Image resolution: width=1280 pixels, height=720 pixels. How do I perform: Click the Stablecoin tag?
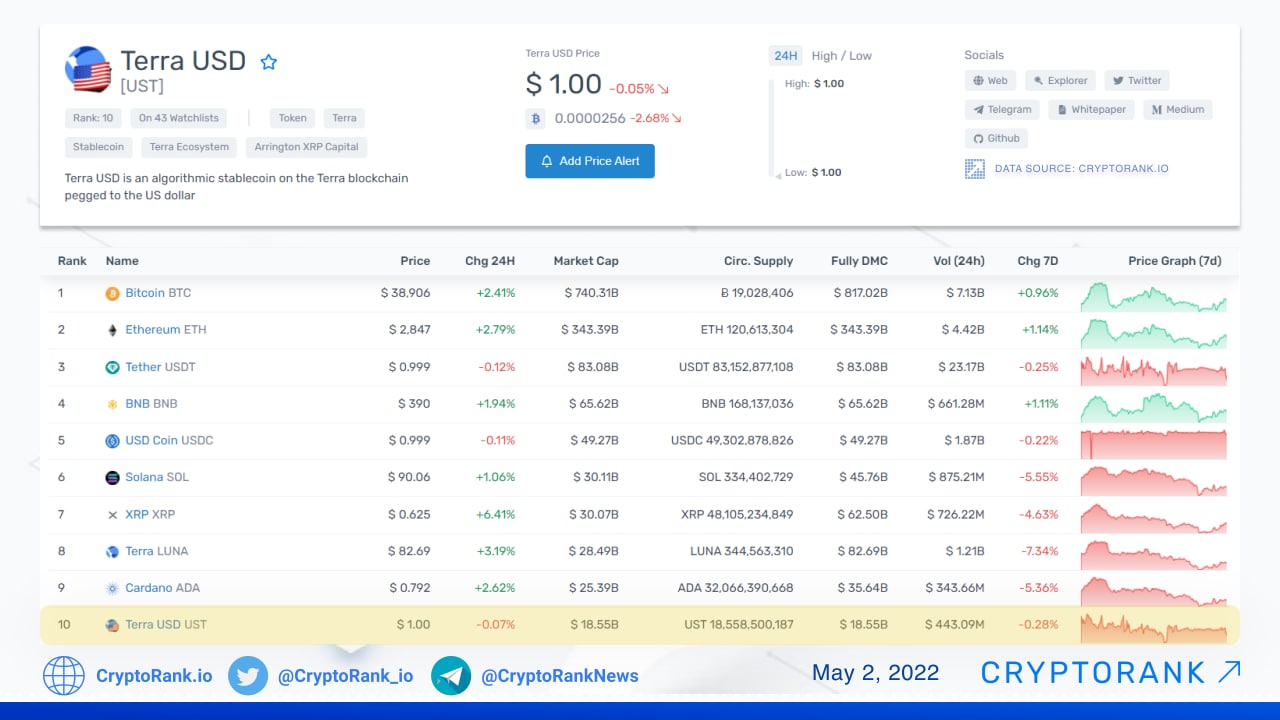coord(98,147)
